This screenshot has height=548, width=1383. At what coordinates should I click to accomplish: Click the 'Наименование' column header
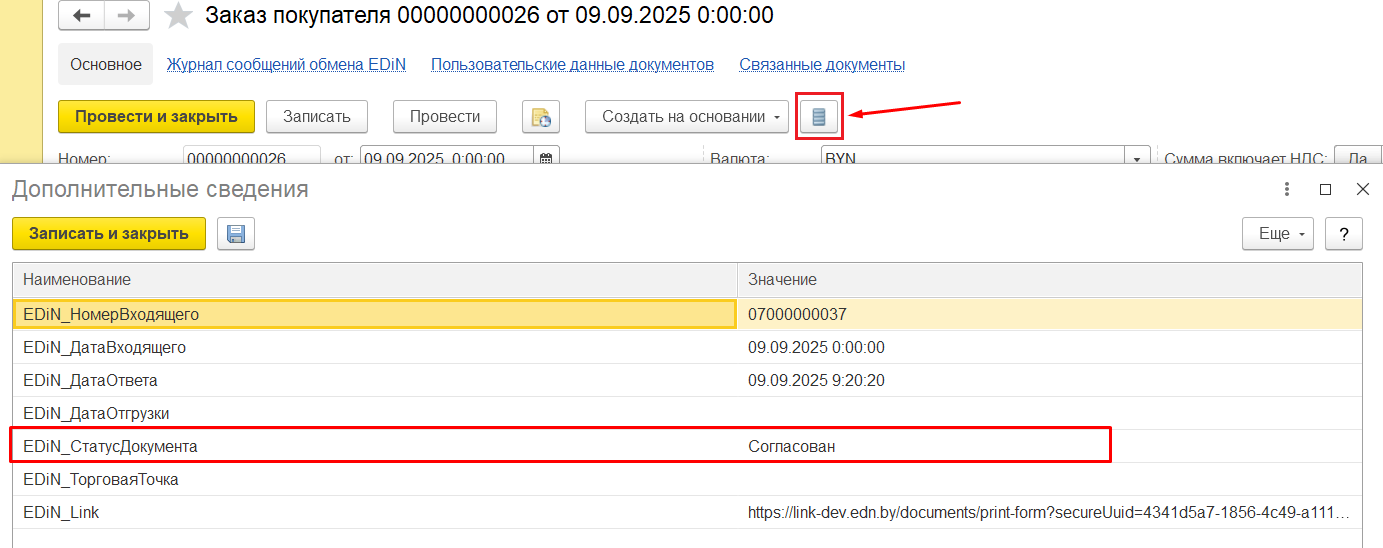point(77,279)
